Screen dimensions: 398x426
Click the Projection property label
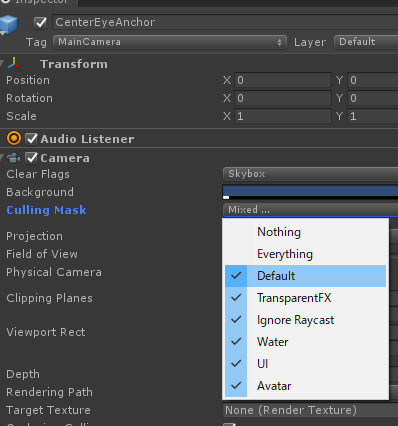coord(34,236)
